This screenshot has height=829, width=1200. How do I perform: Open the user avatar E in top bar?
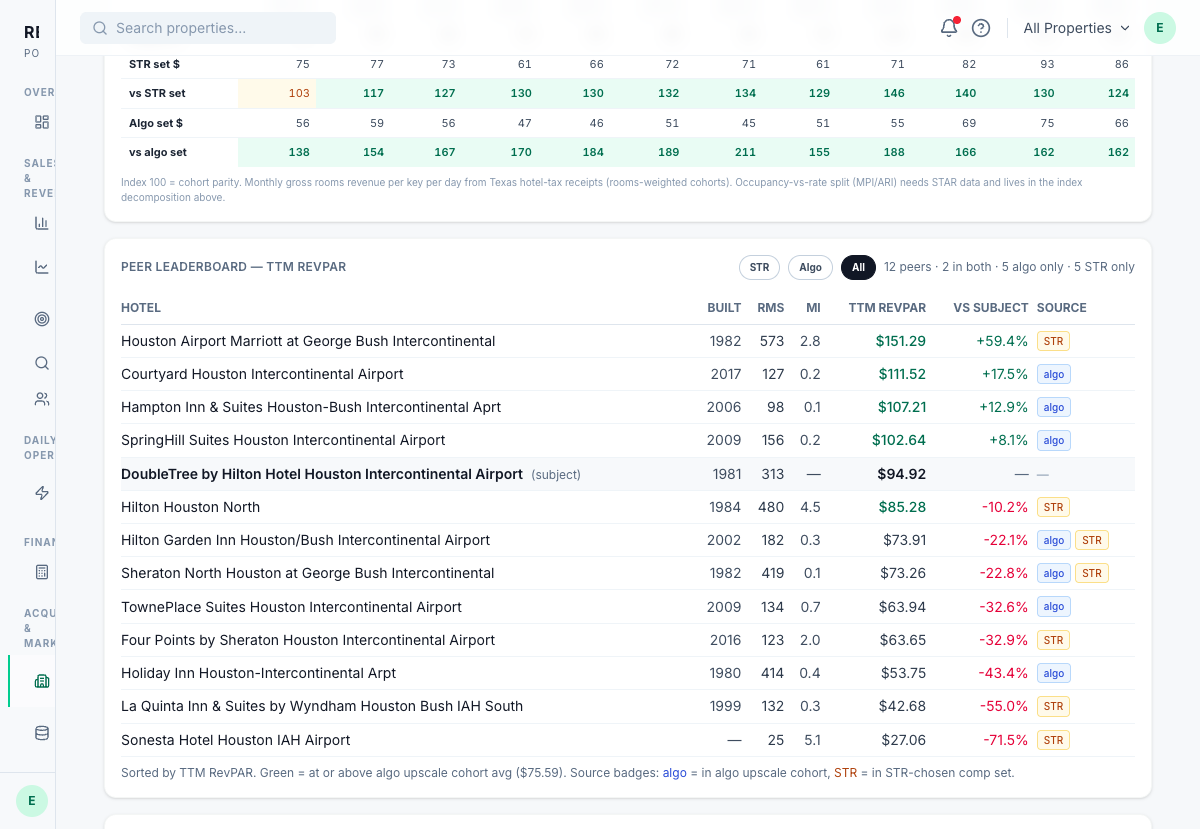1160,28
